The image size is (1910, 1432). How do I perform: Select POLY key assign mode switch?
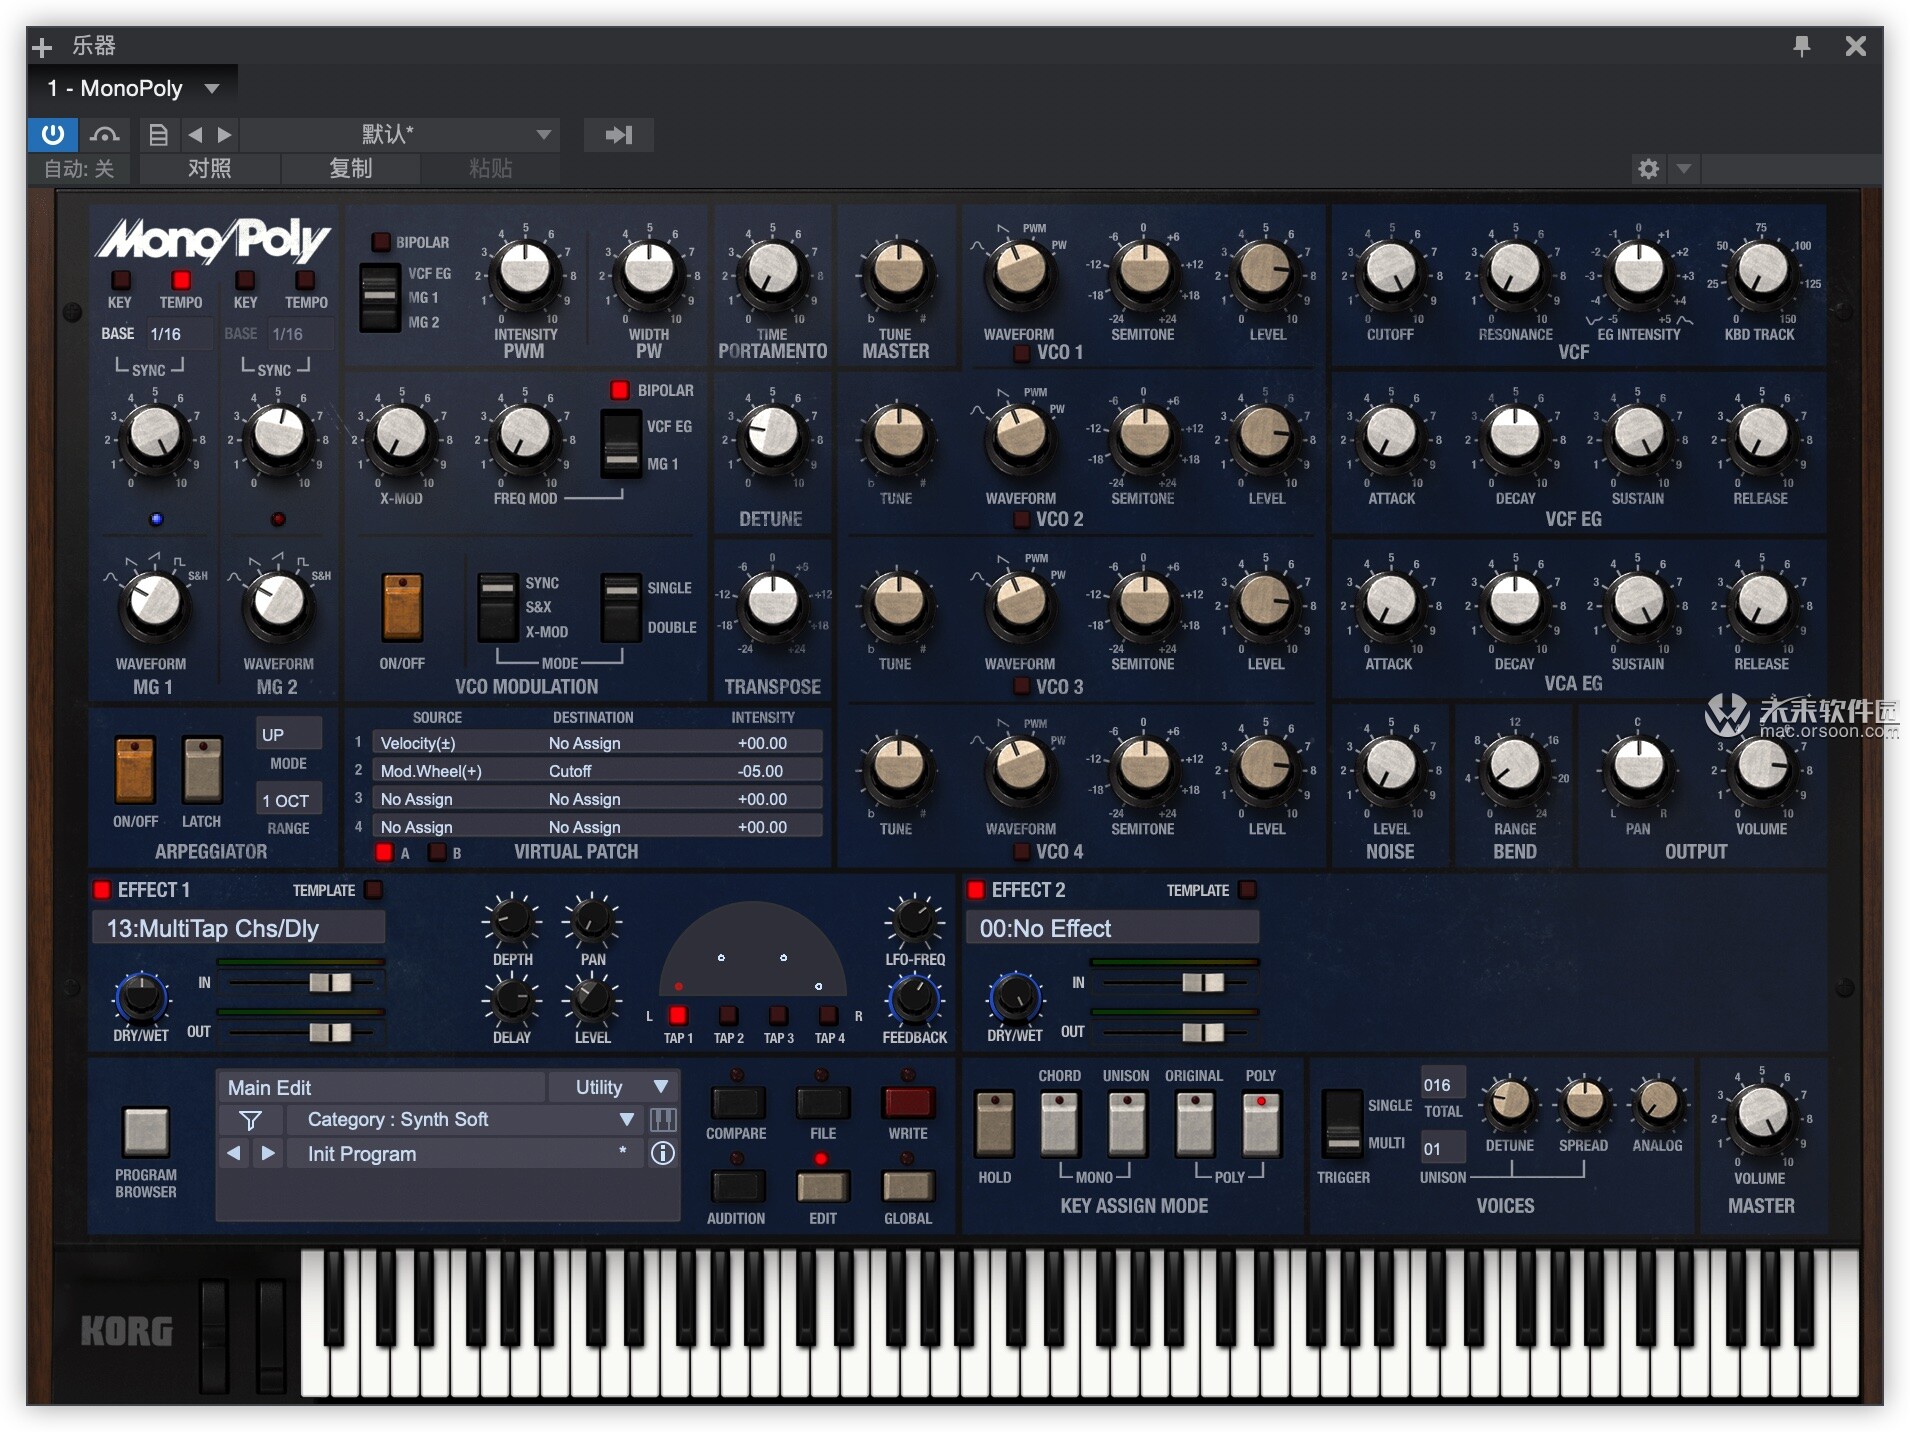pos(1260,1125)
